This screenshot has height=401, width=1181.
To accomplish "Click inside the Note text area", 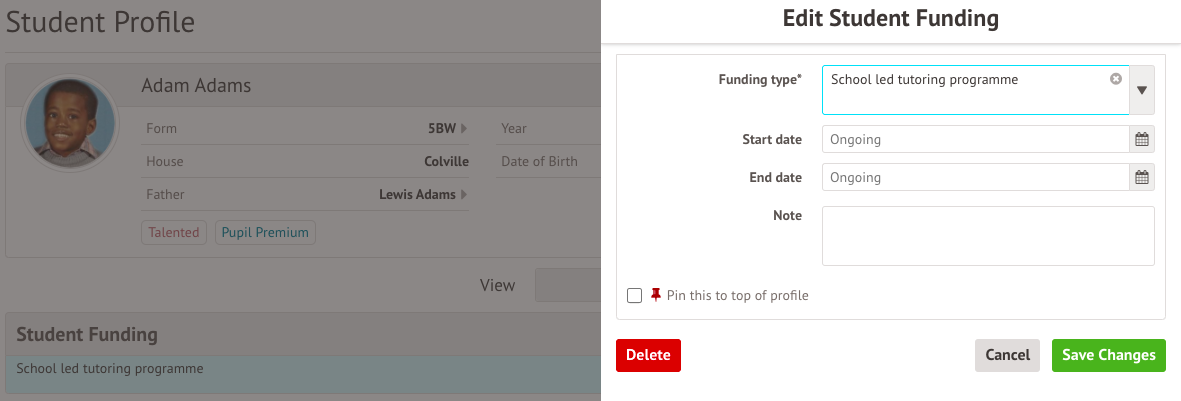I will point(987,236).
